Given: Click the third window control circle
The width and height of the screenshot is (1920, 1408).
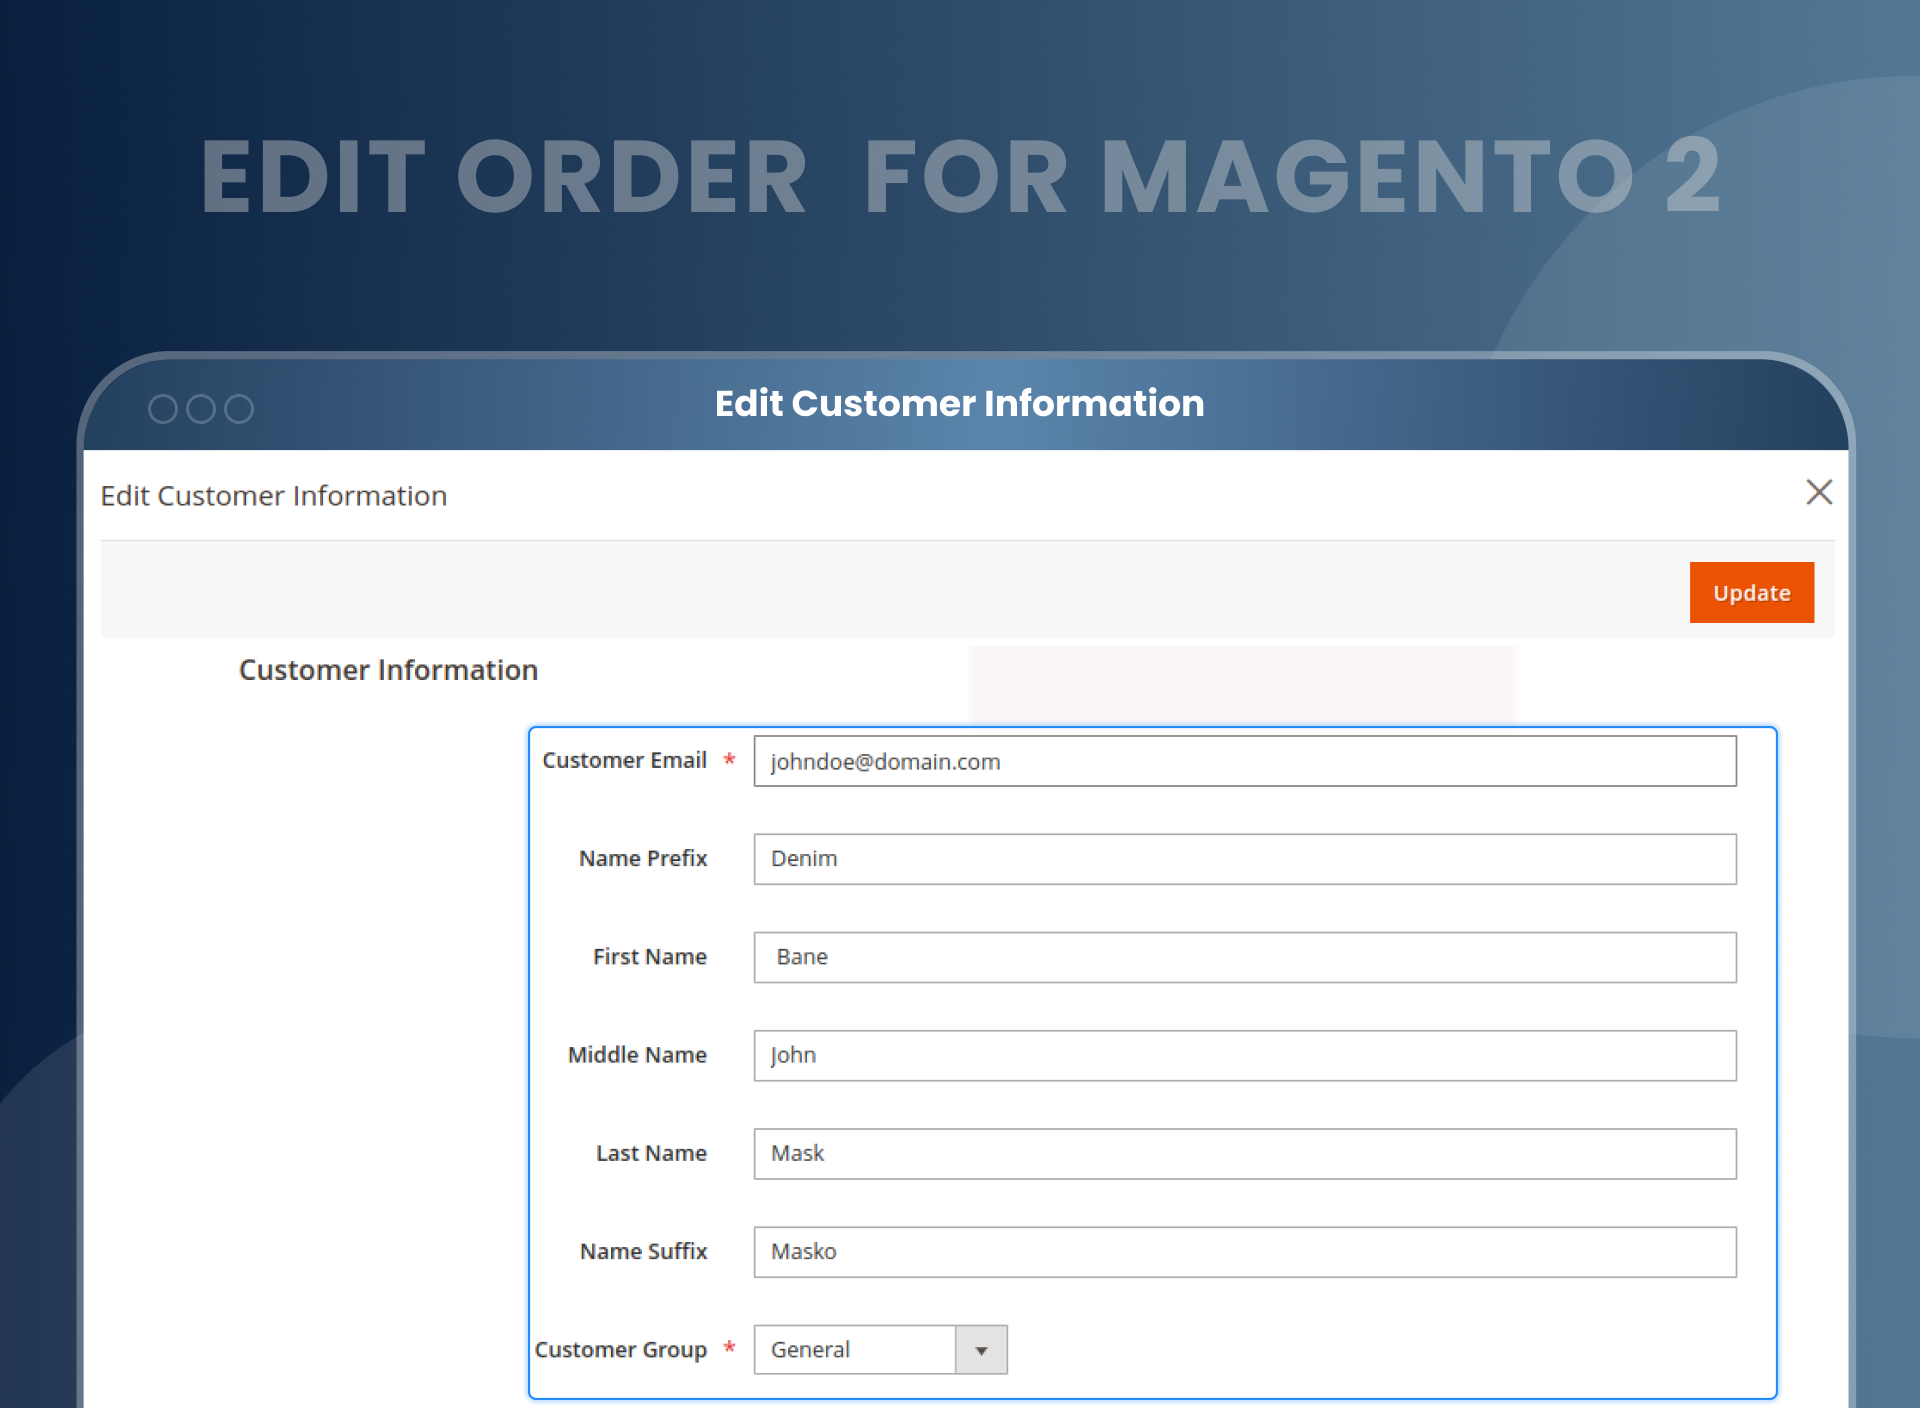Looking at the screenshot, I should click(241, 408).
